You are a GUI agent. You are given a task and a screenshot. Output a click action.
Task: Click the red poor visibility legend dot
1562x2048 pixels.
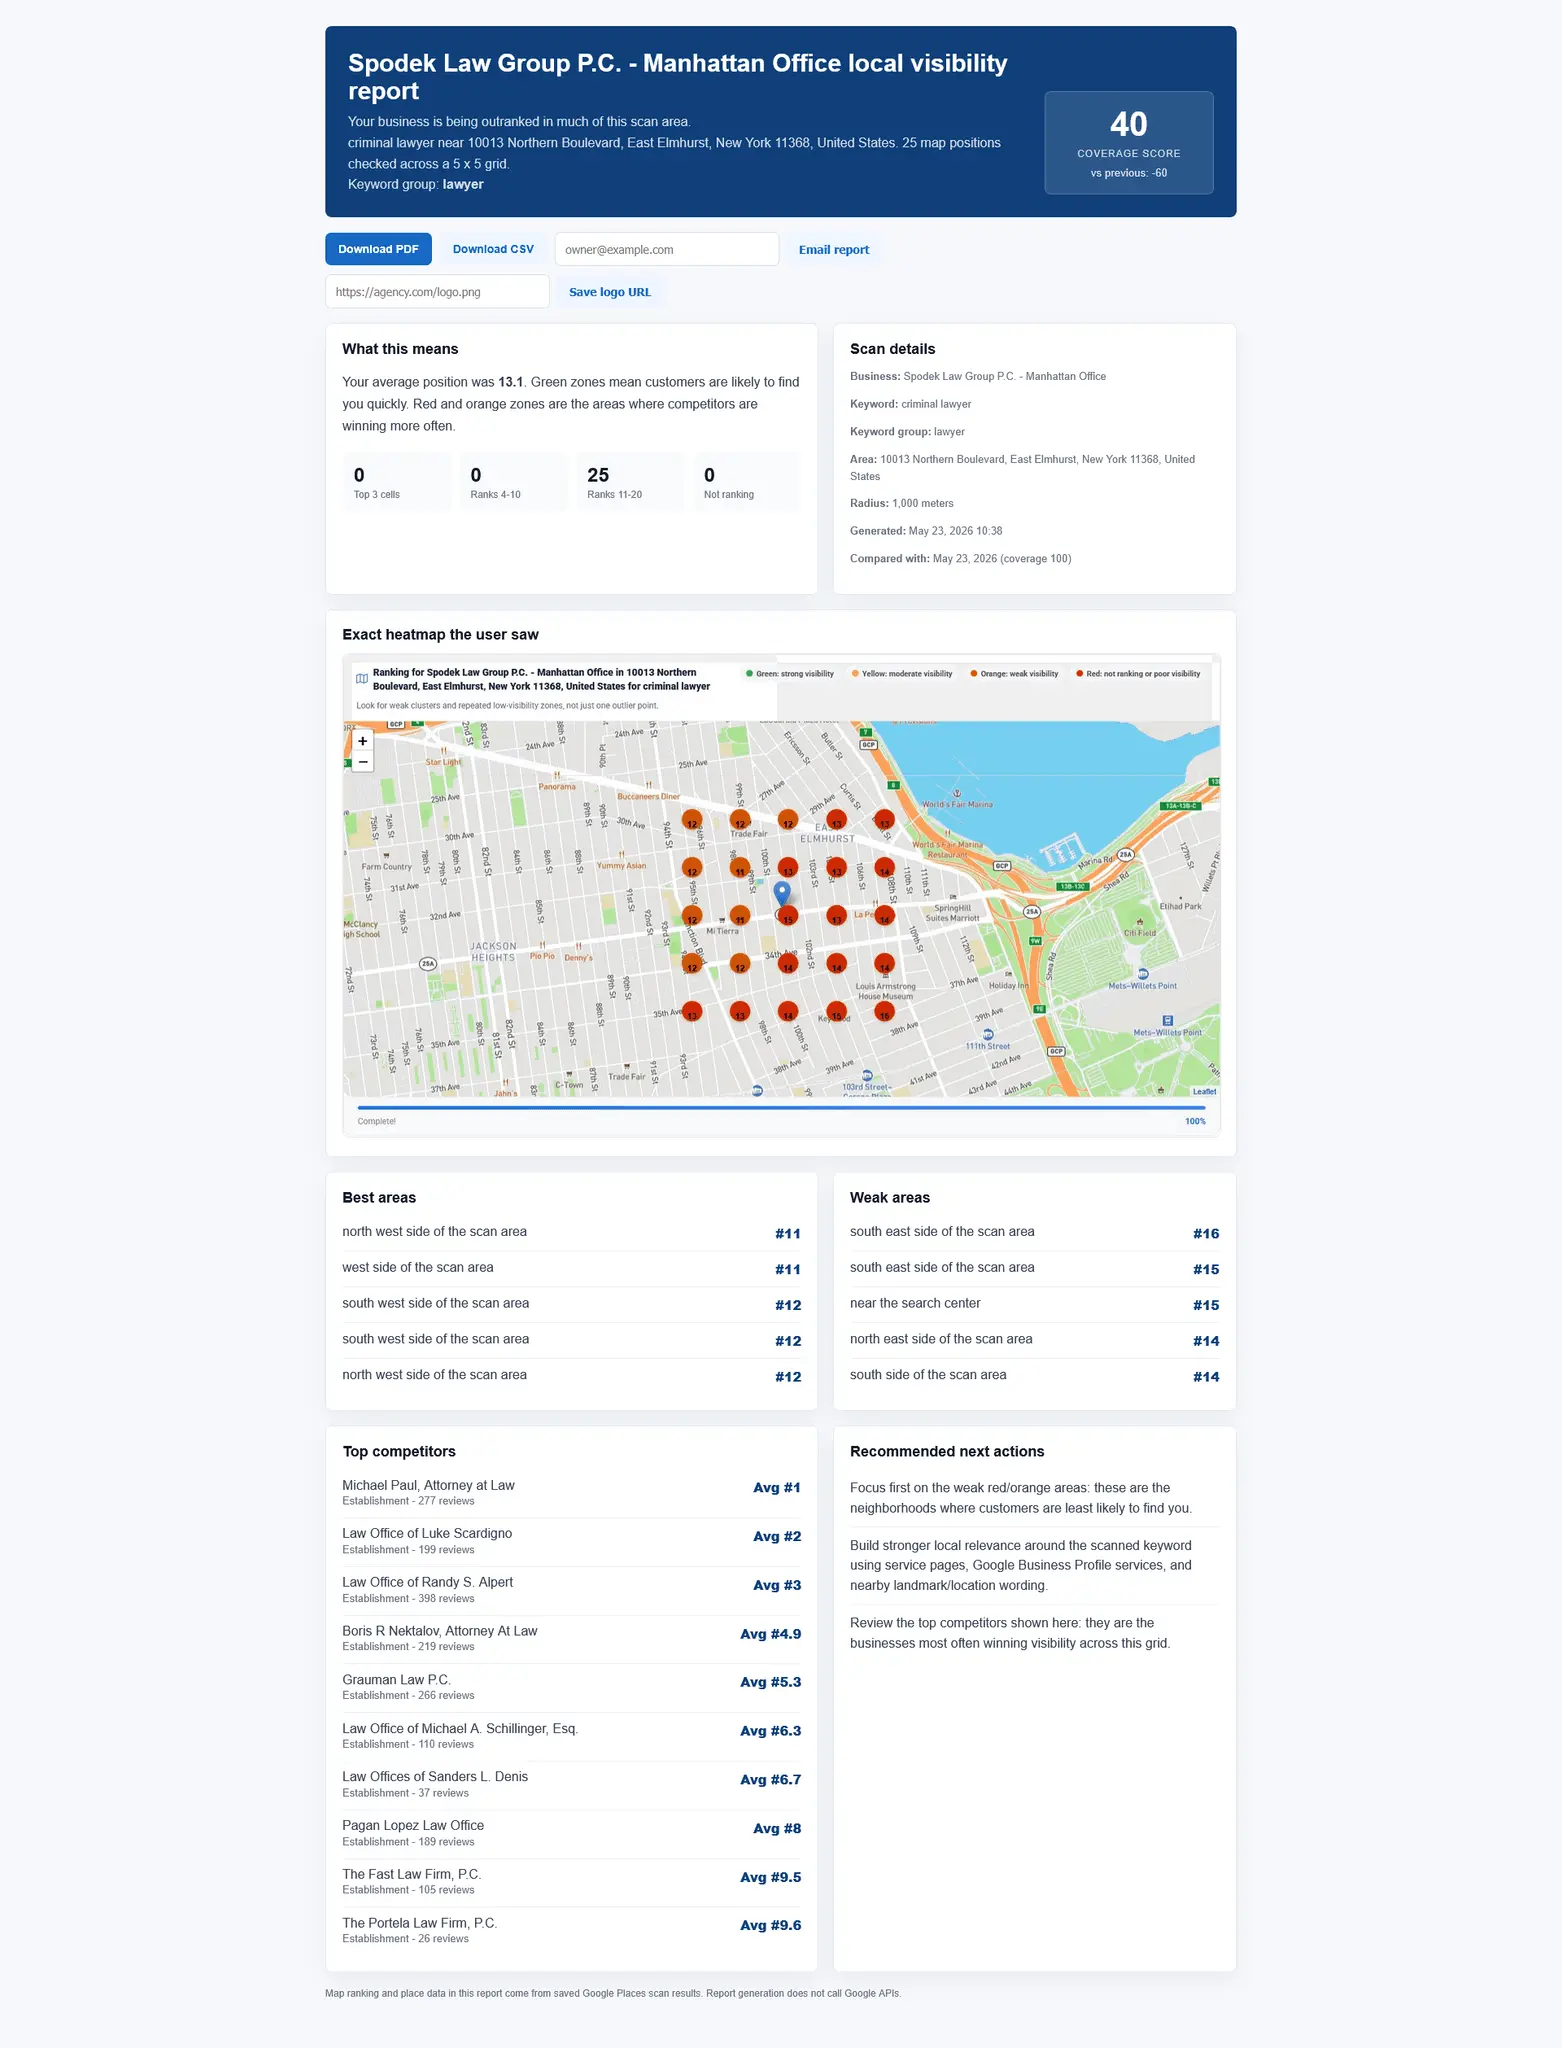point(1079,674)
